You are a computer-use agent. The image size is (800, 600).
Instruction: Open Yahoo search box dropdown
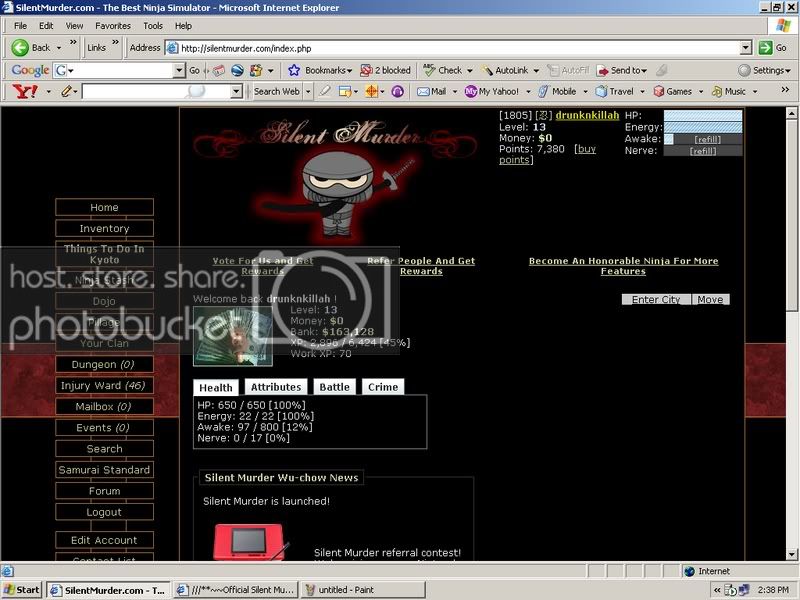pyautogui.click(x=236, y=91)
